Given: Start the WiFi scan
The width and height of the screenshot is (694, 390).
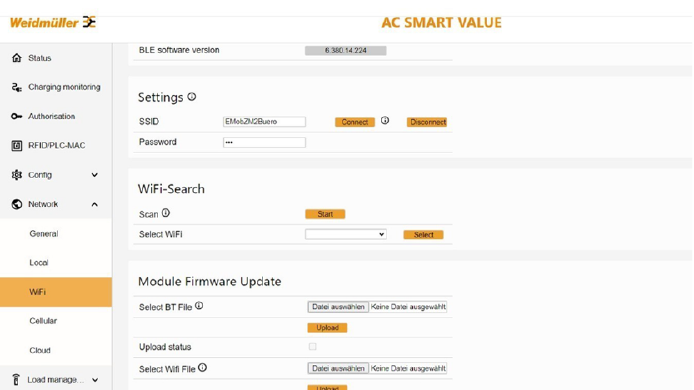Looking at the screenshot, I should pos(325,214).
